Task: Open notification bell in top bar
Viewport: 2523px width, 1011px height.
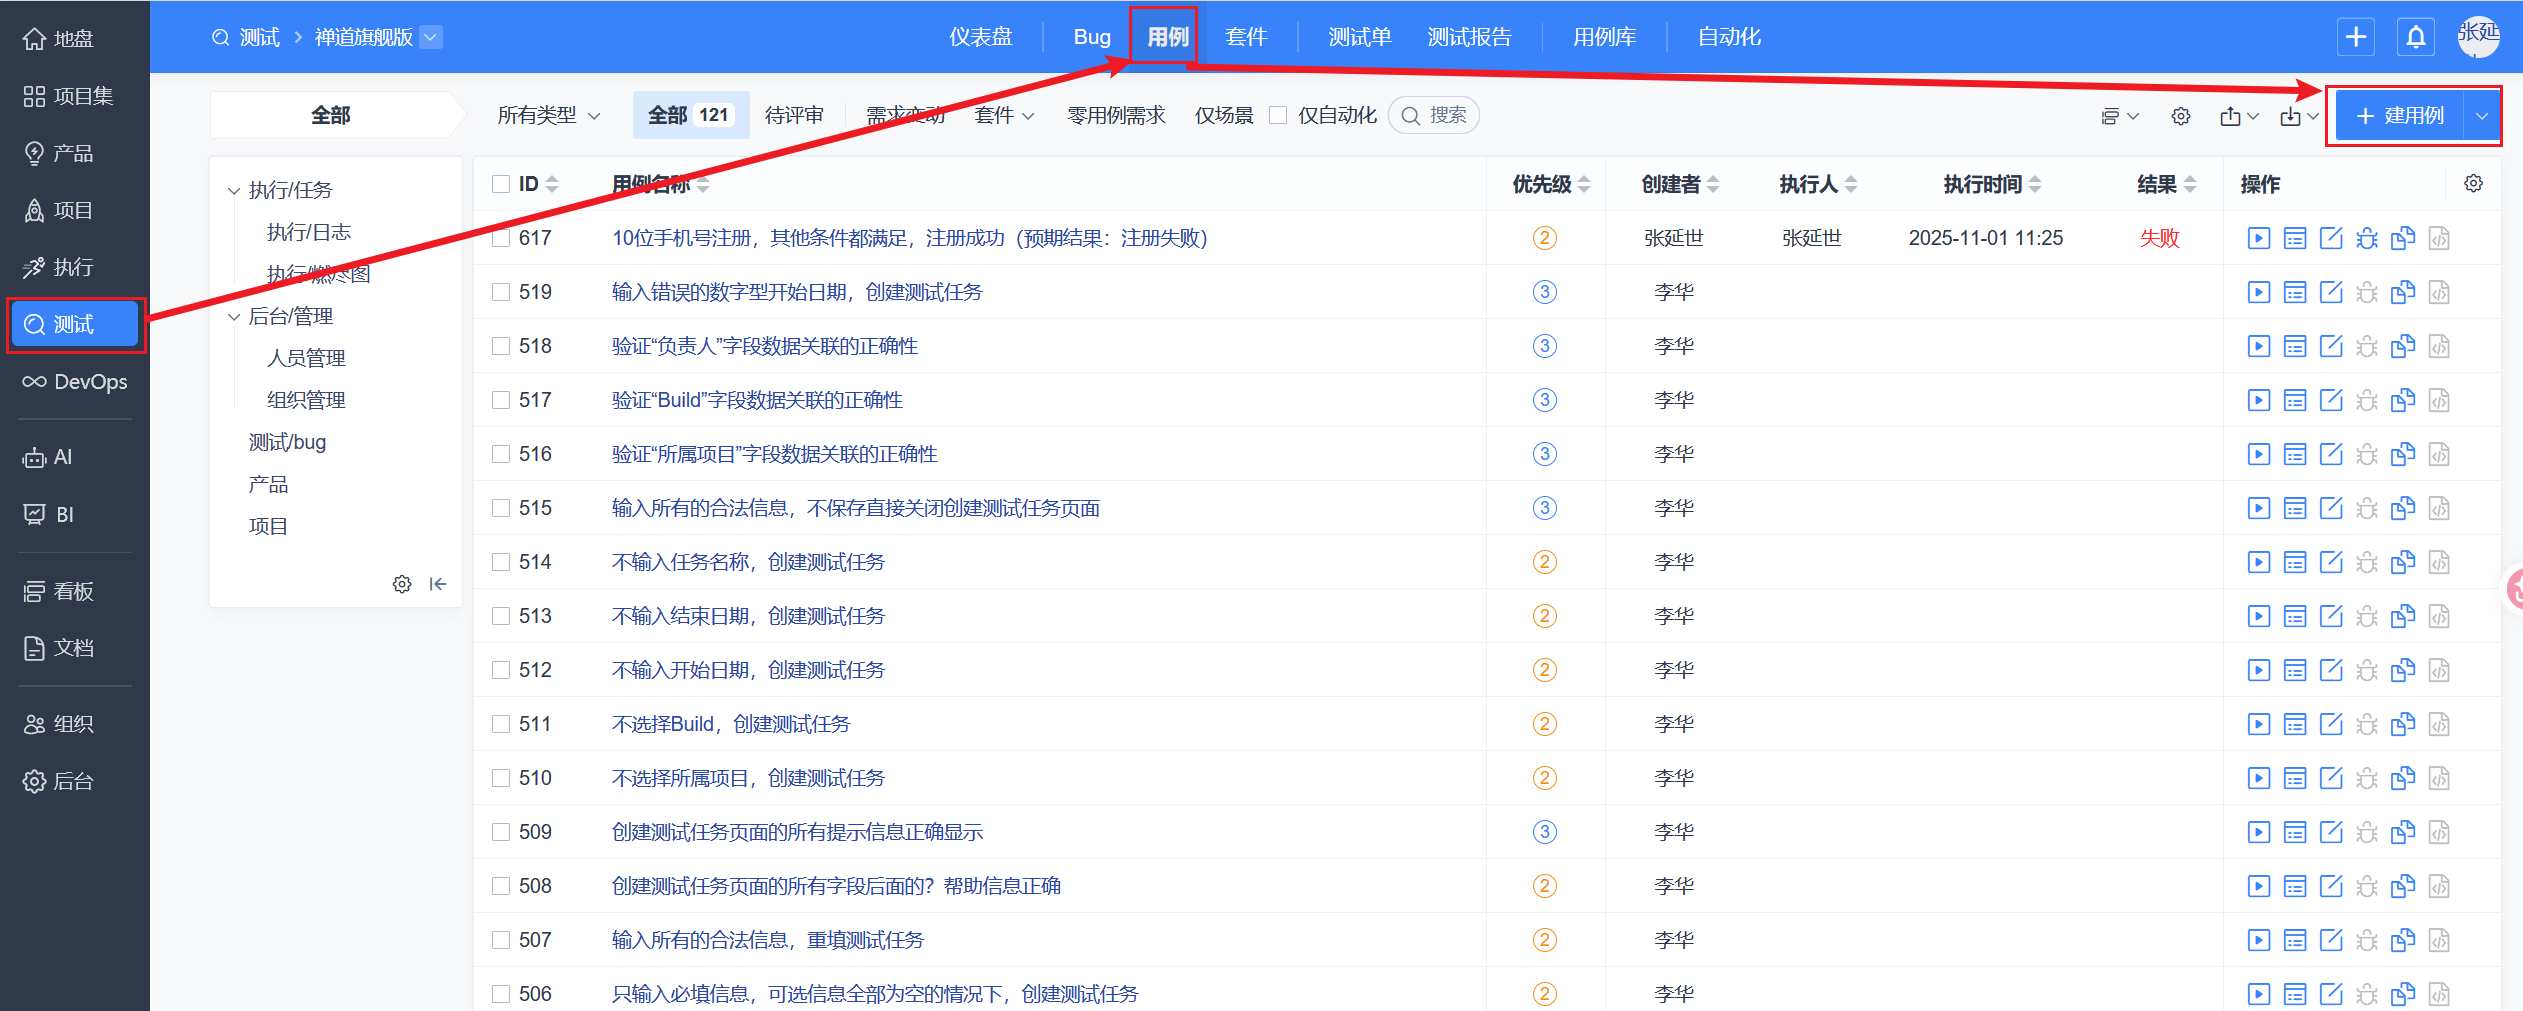Action: pyautogui.click(x=2415, y=37)
